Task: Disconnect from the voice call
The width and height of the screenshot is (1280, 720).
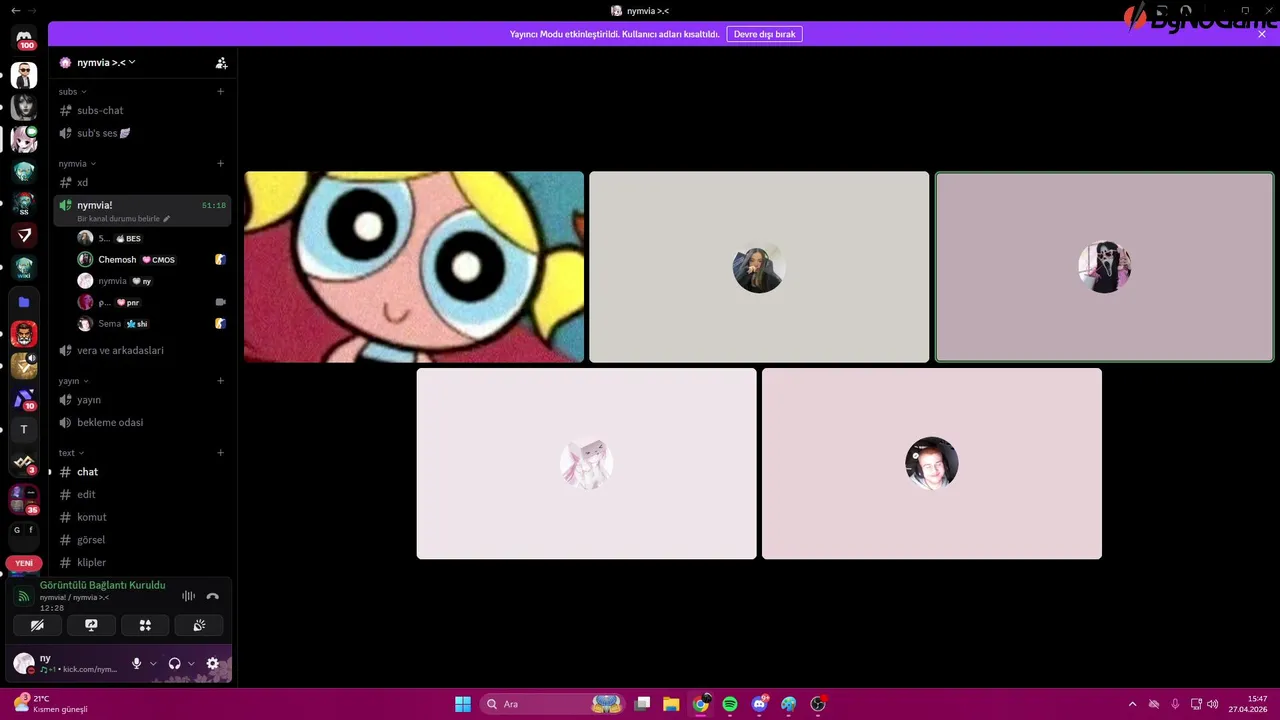Action: [212, 596]
